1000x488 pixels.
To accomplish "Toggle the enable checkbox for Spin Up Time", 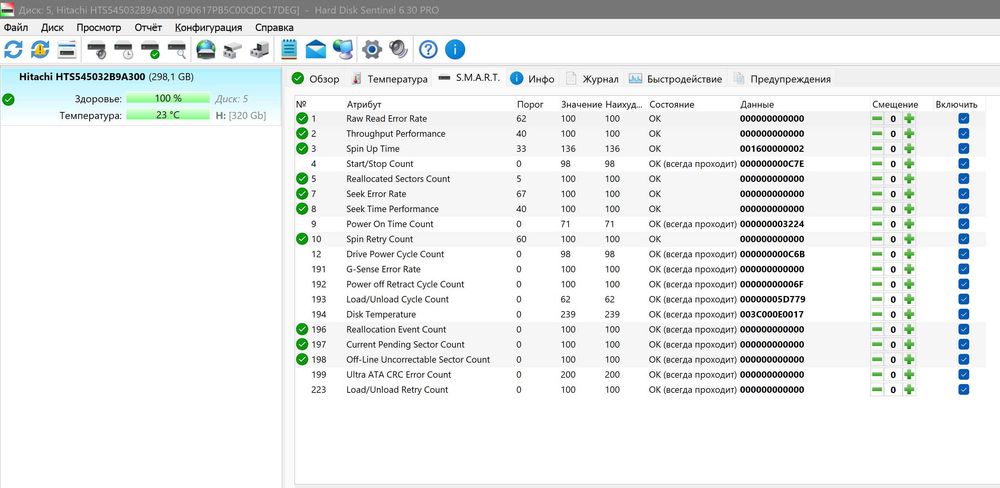I will [x=964, y=149].
